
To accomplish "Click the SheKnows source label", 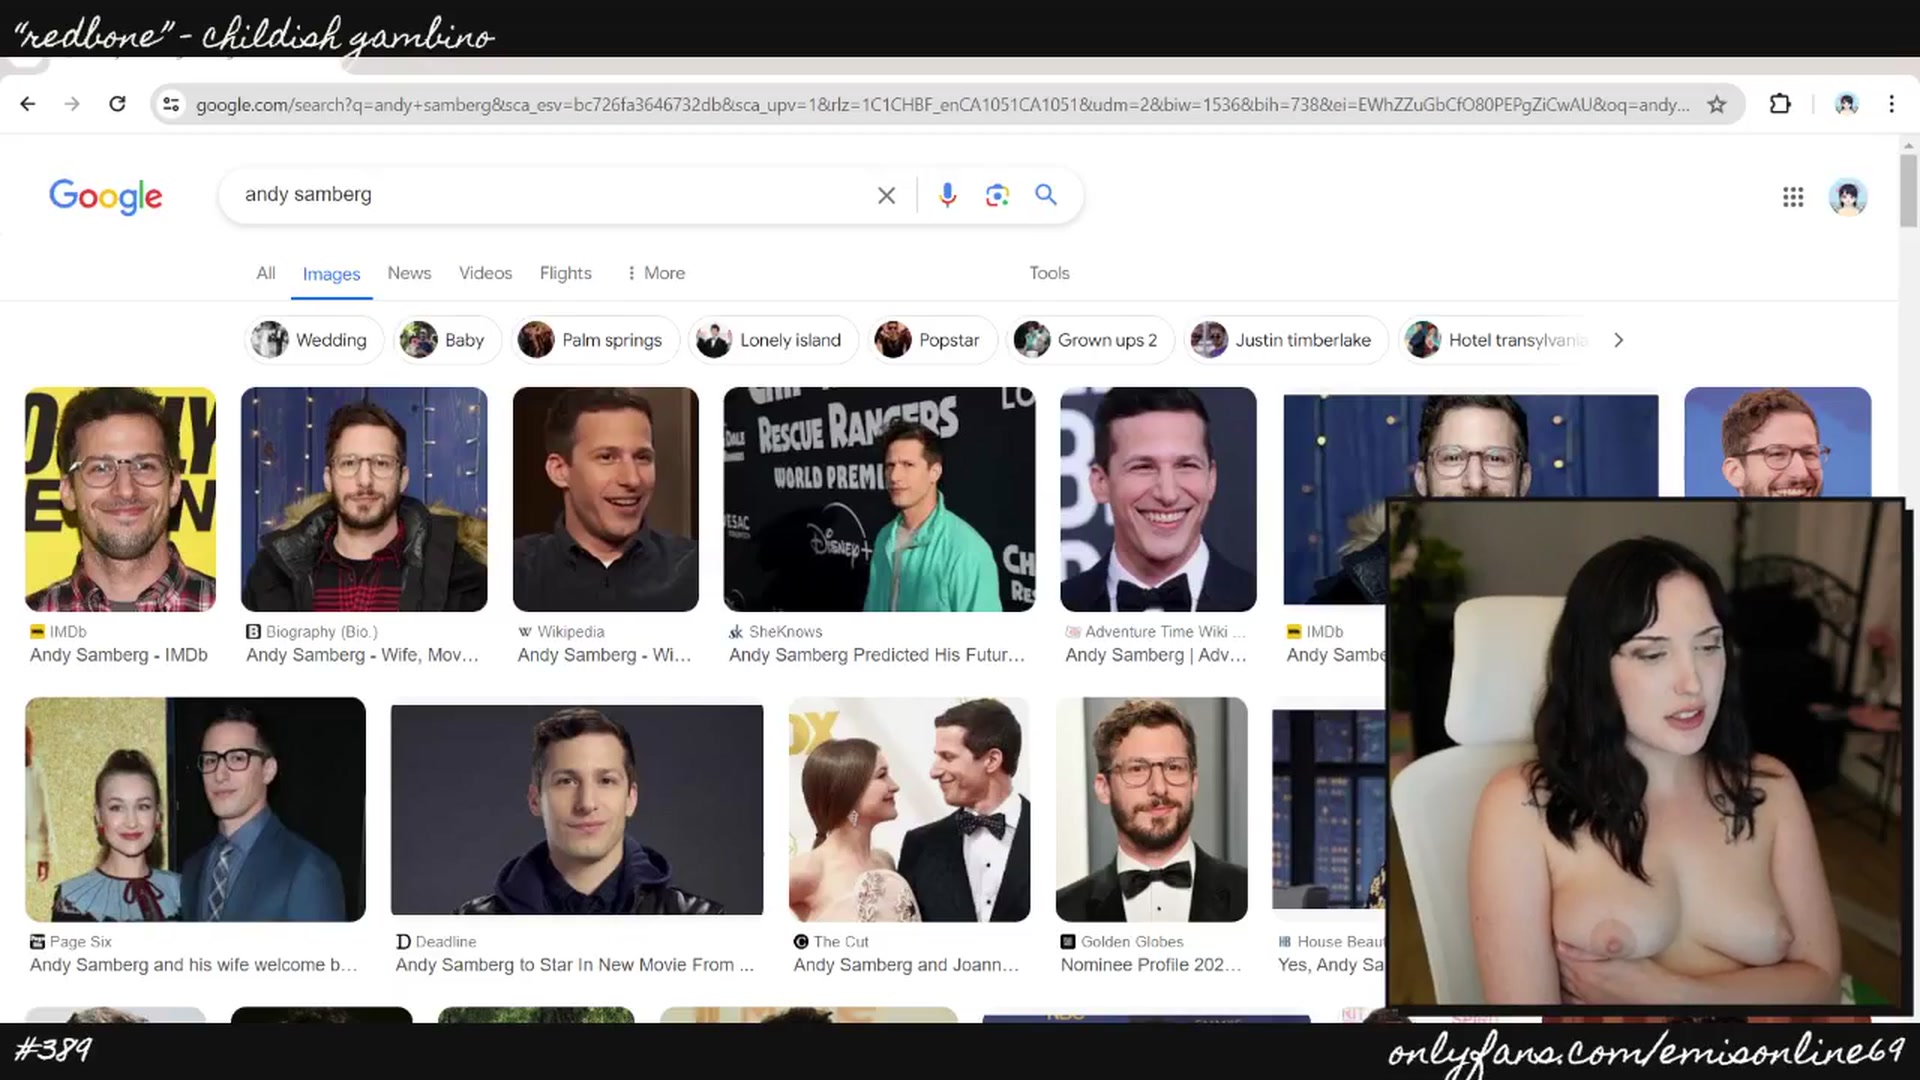I will (785, 632).
